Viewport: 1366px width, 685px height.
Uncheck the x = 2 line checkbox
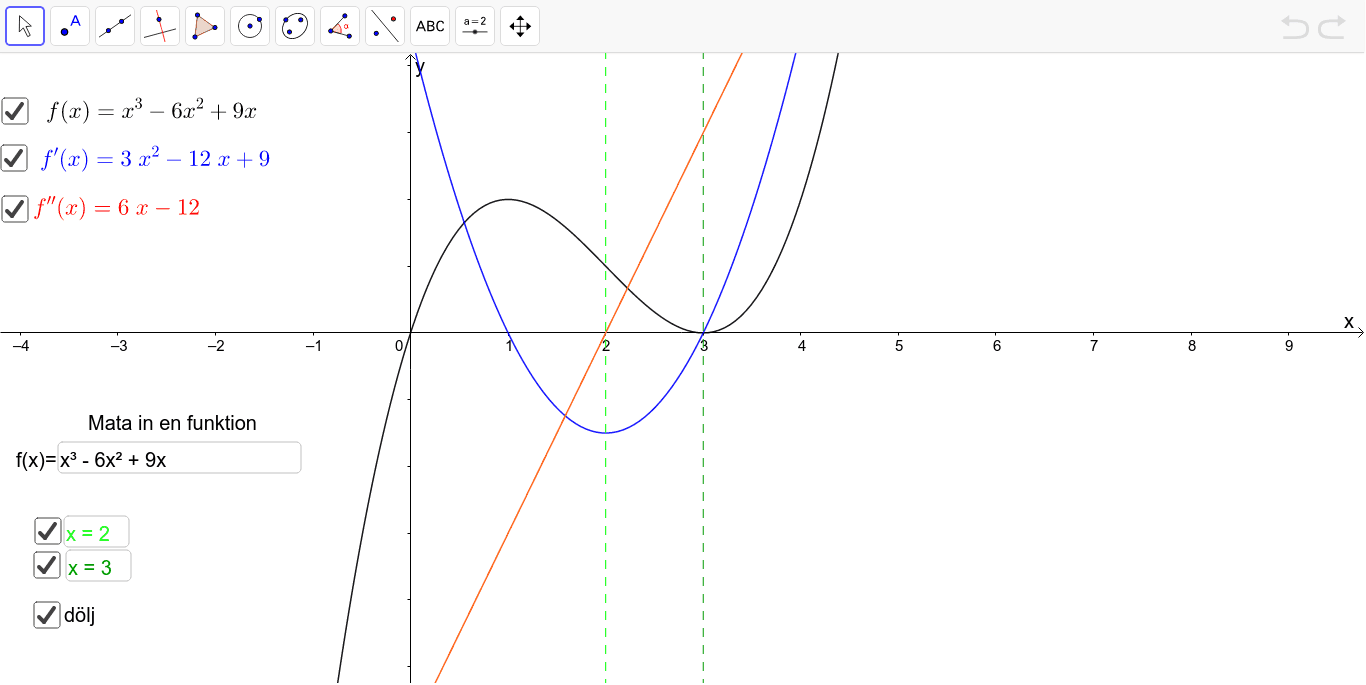pyautogui.click(x=47, y=531)
